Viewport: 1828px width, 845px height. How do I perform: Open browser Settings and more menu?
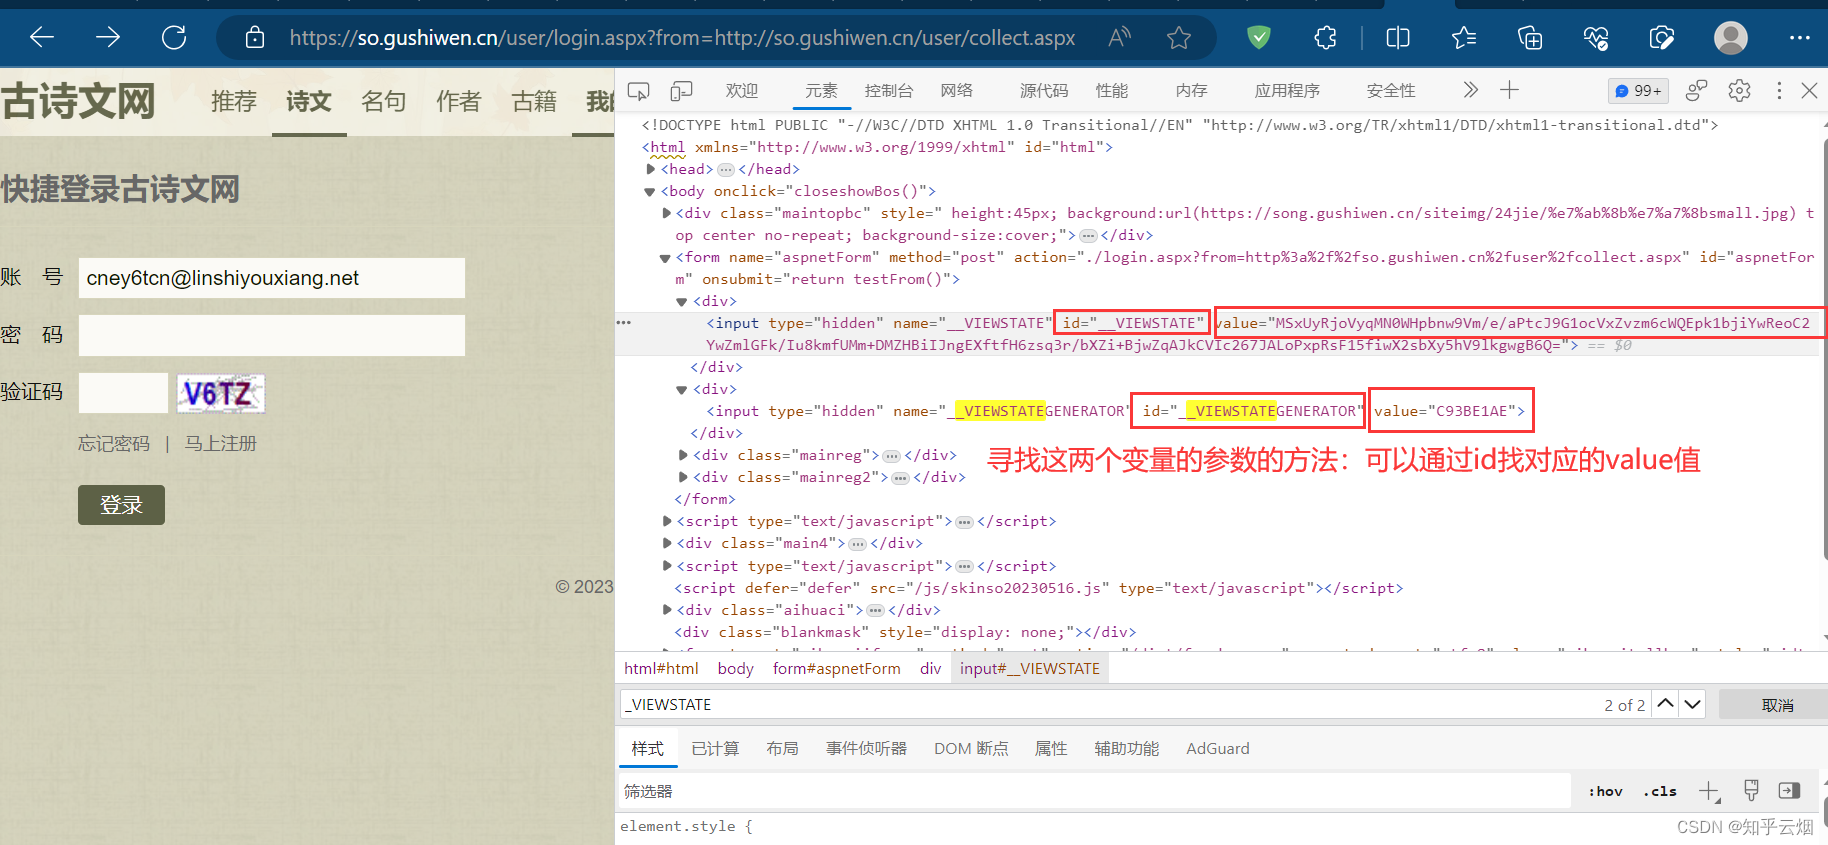tap(1800, 38)
